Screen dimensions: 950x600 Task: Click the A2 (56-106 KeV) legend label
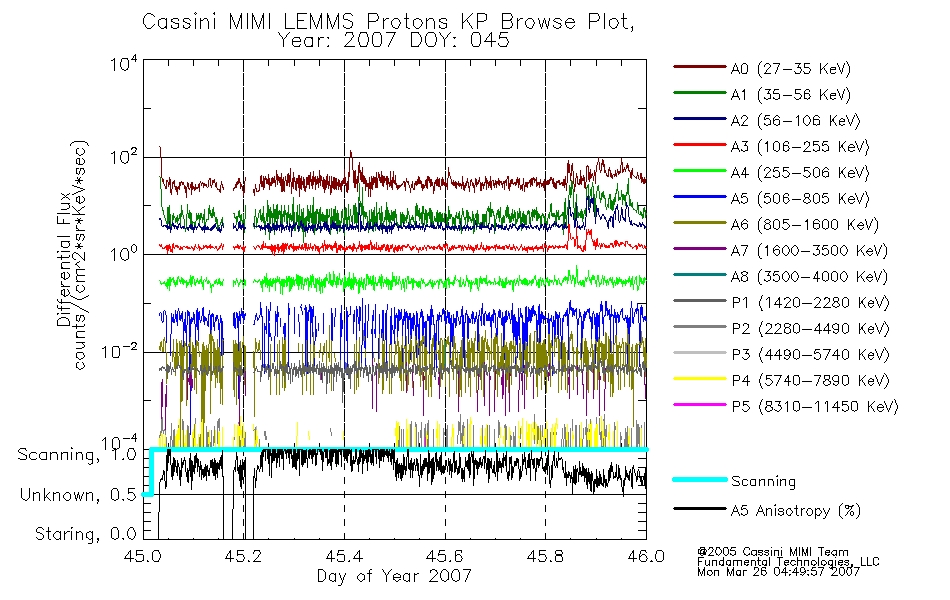click(x=795, y=121)
